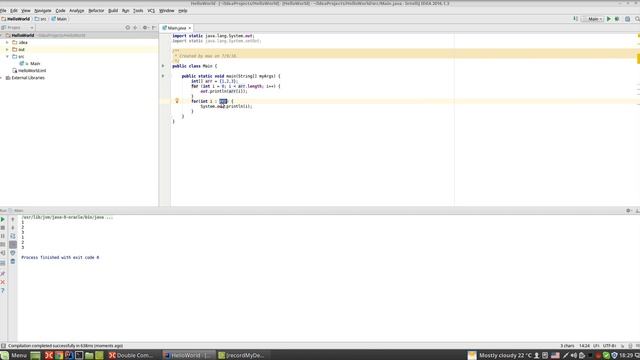Image resolution: width=640 pixels, height=360 pixels.
Task: Open the Build menu
Action: click(113, 11)
